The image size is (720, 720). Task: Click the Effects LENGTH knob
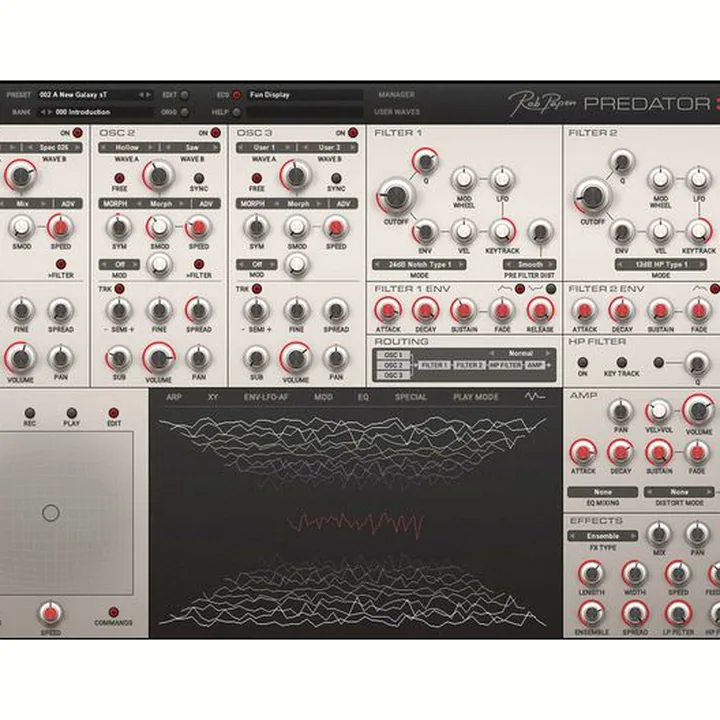point(591,574)
